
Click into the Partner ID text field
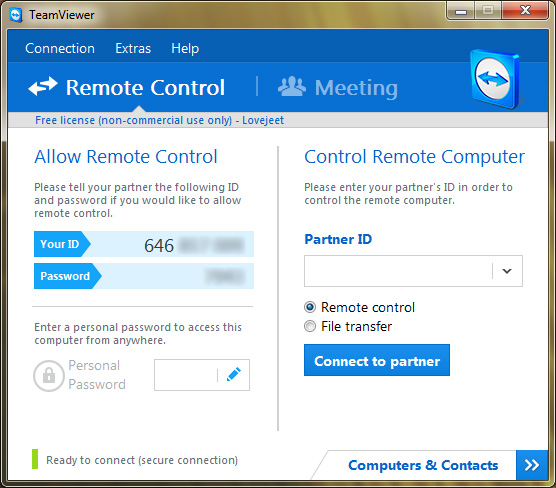pos(398,271)
